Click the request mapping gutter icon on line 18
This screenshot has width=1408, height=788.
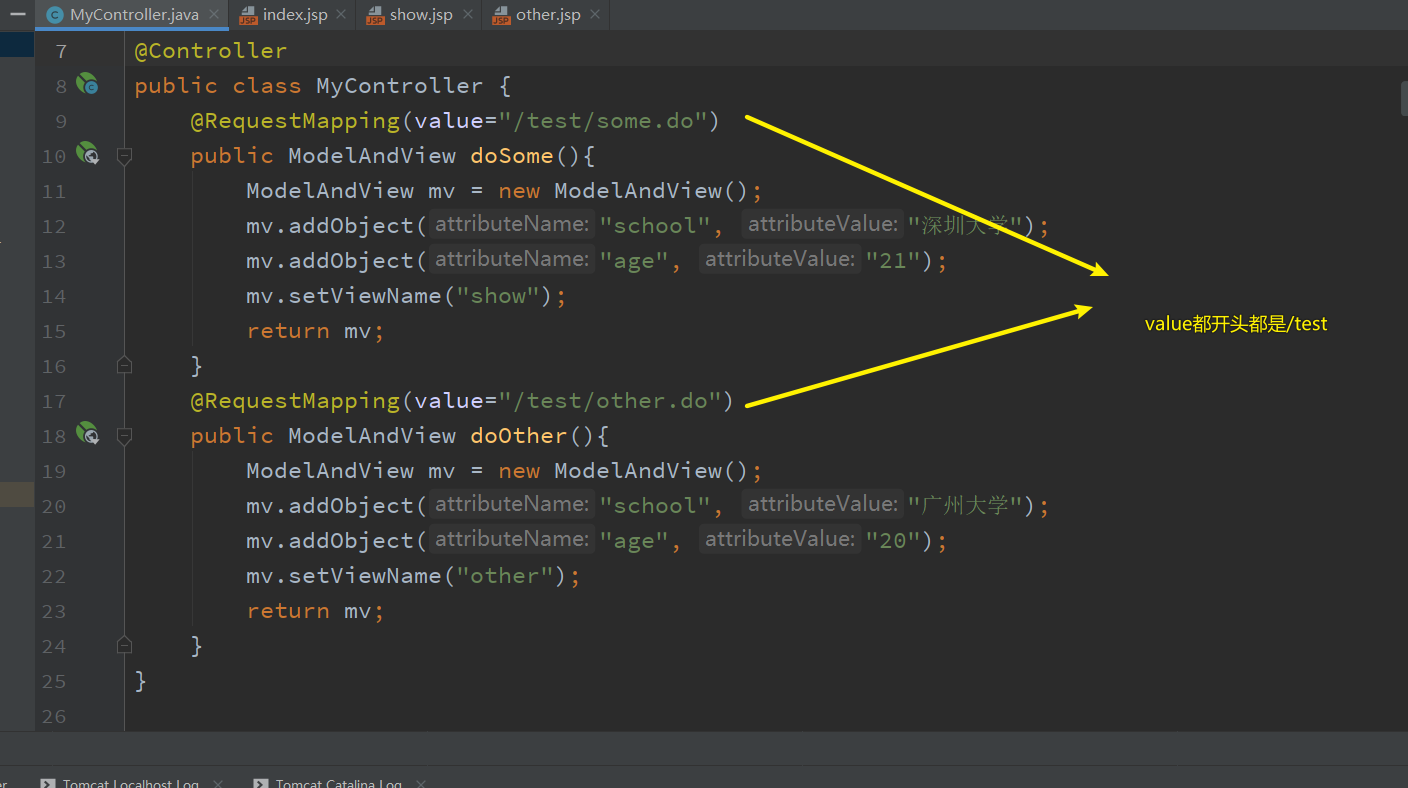[x=87, y=434]
